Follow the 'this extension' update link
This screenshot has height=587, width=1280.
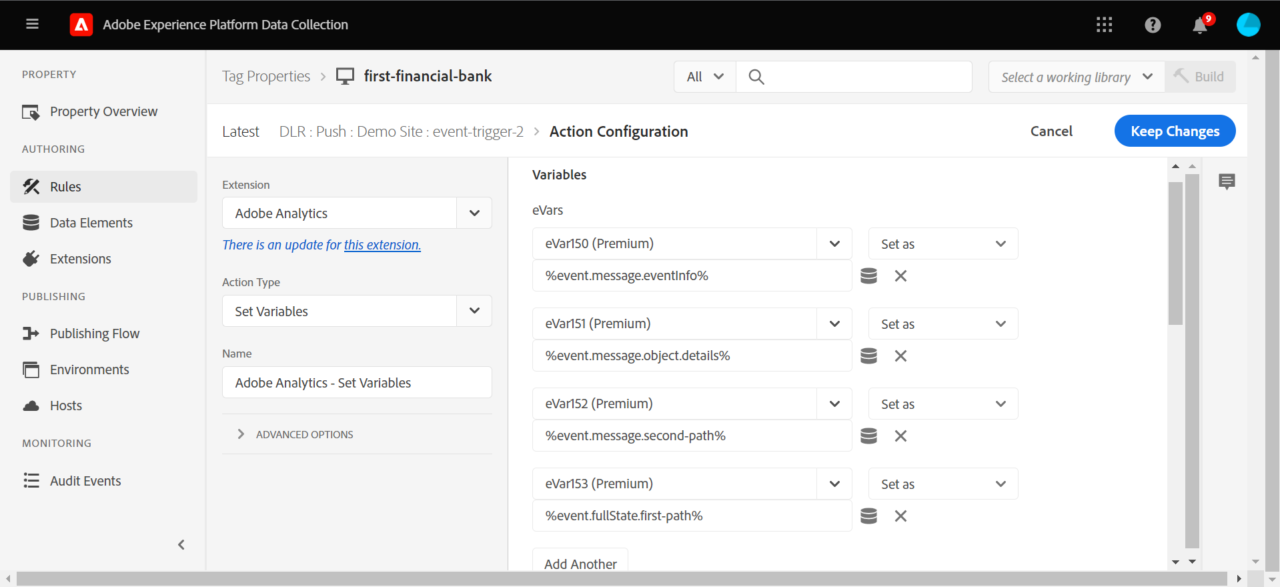(382, 245)
